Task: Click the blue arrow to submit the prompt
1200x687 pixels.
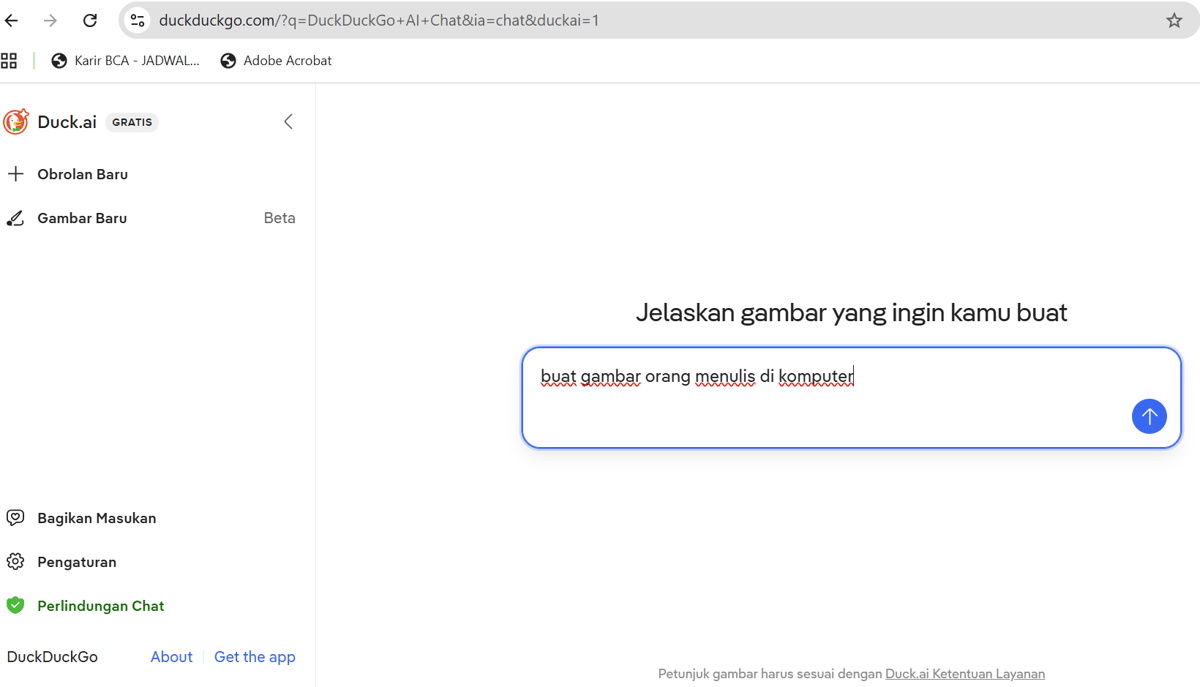Action: point(1149,416)
